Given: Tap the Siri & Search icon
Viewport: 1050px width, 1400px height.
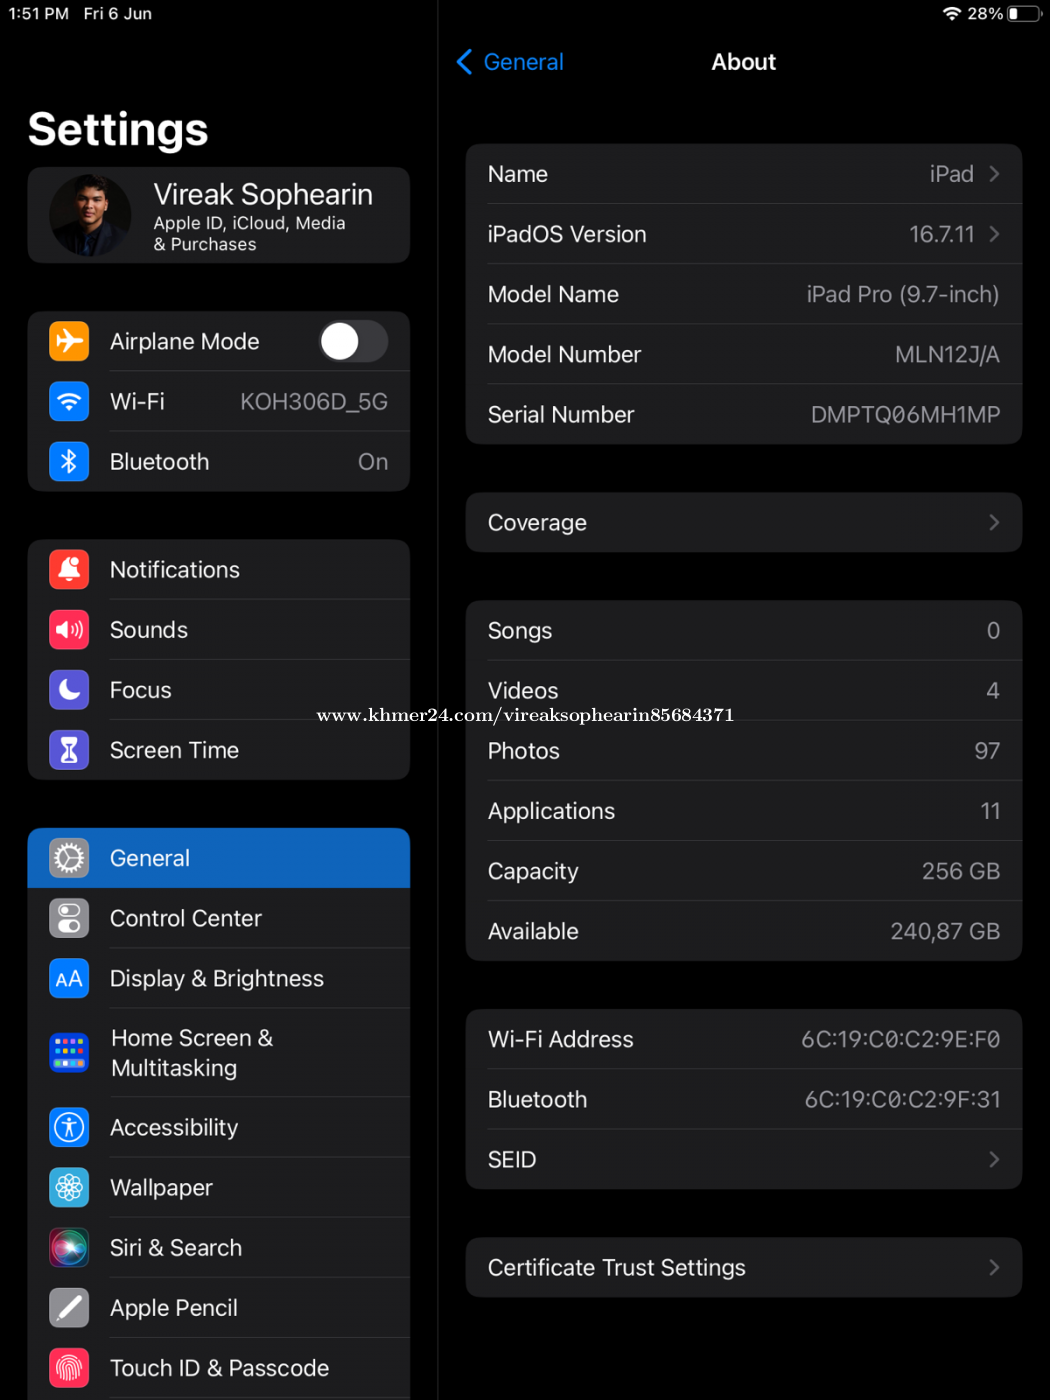Looking at the screenshot, I should (69, 1247).
